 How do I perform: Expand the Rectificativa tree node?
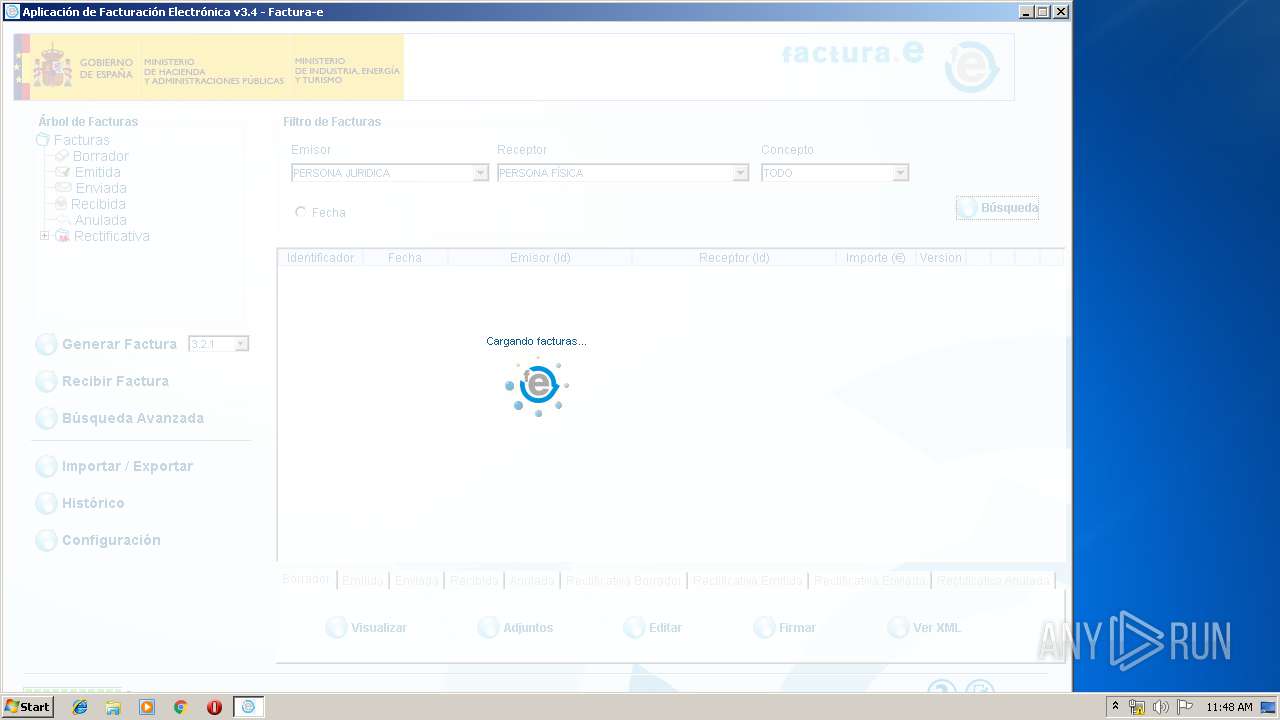pos(44,236)
